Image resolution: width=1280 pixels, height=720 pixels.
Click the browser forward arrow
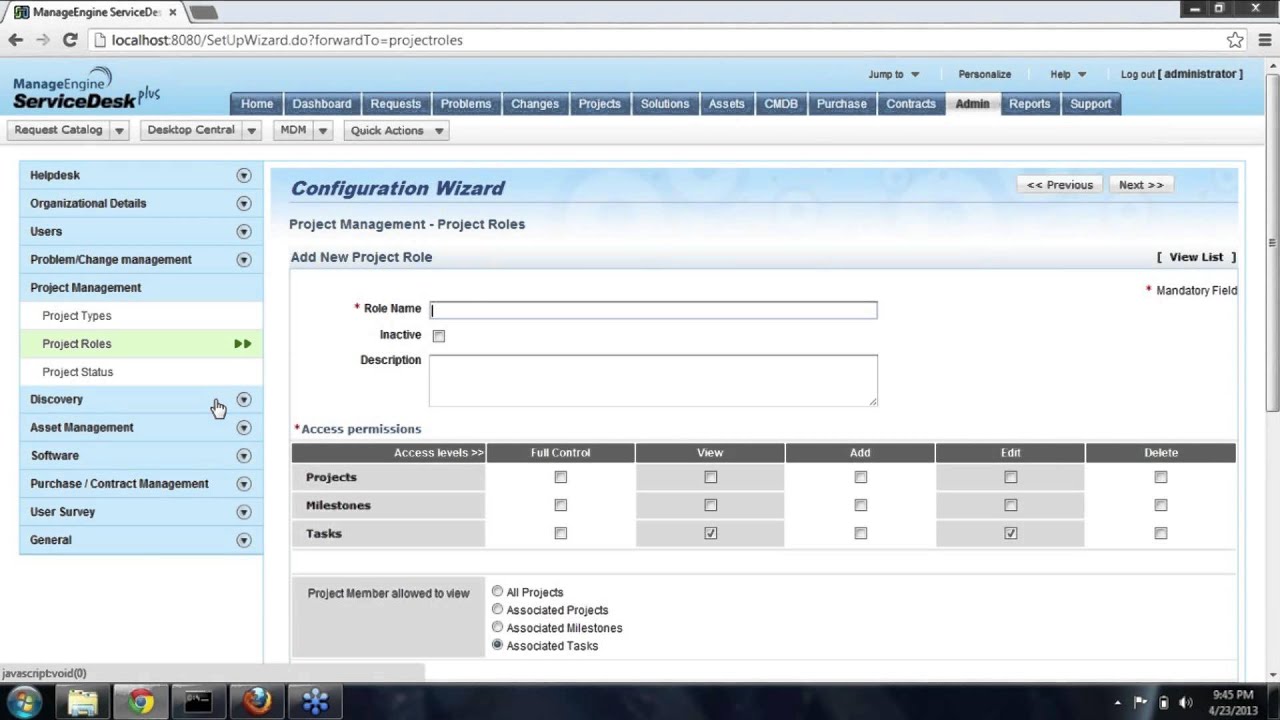(43, 40)
